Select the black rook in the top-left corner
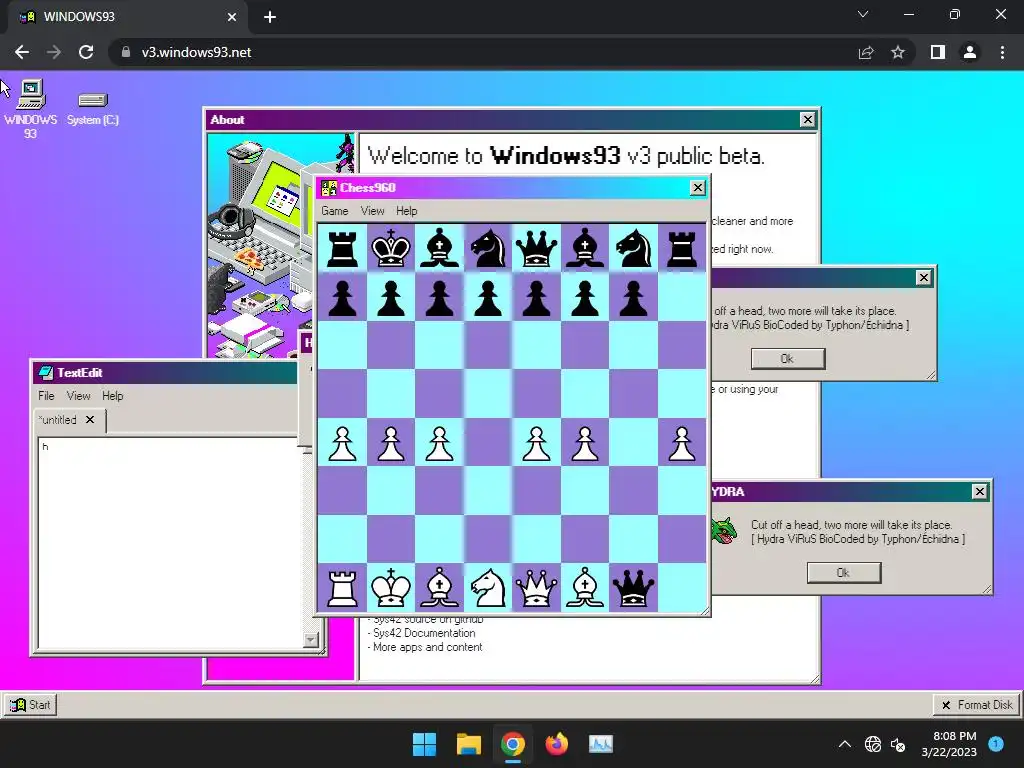 click(342, 249)
